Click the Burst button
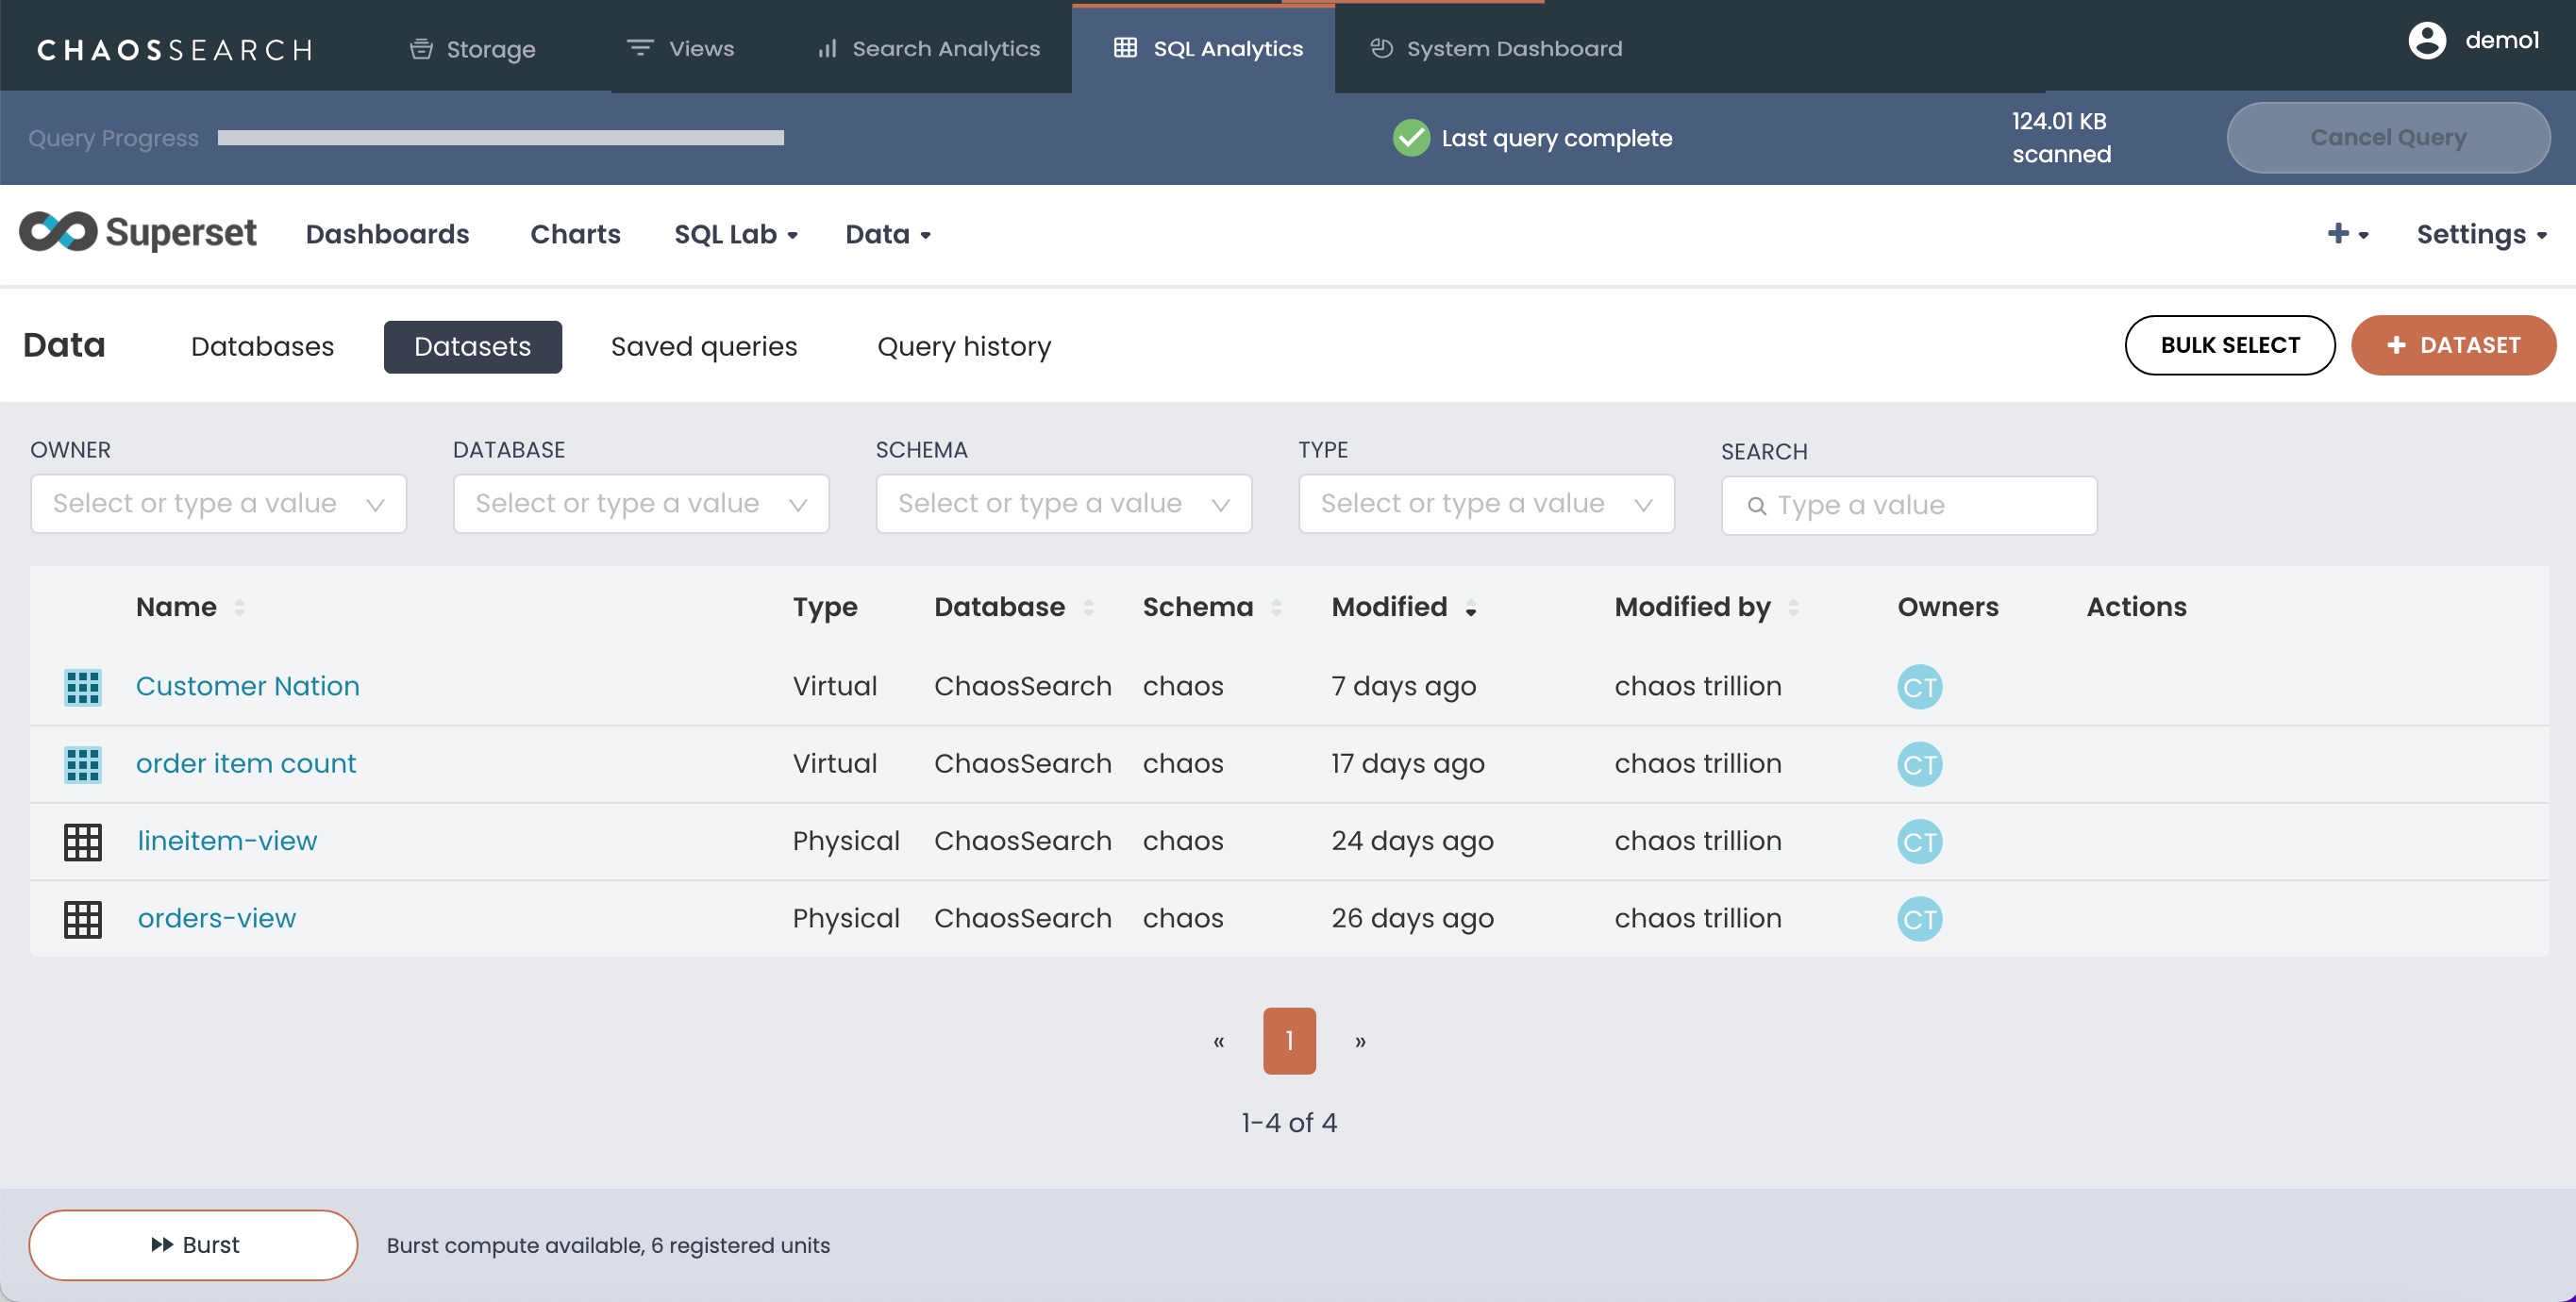The width and height of the screenshot is (2576, 1302). (x=193, y=1244)
